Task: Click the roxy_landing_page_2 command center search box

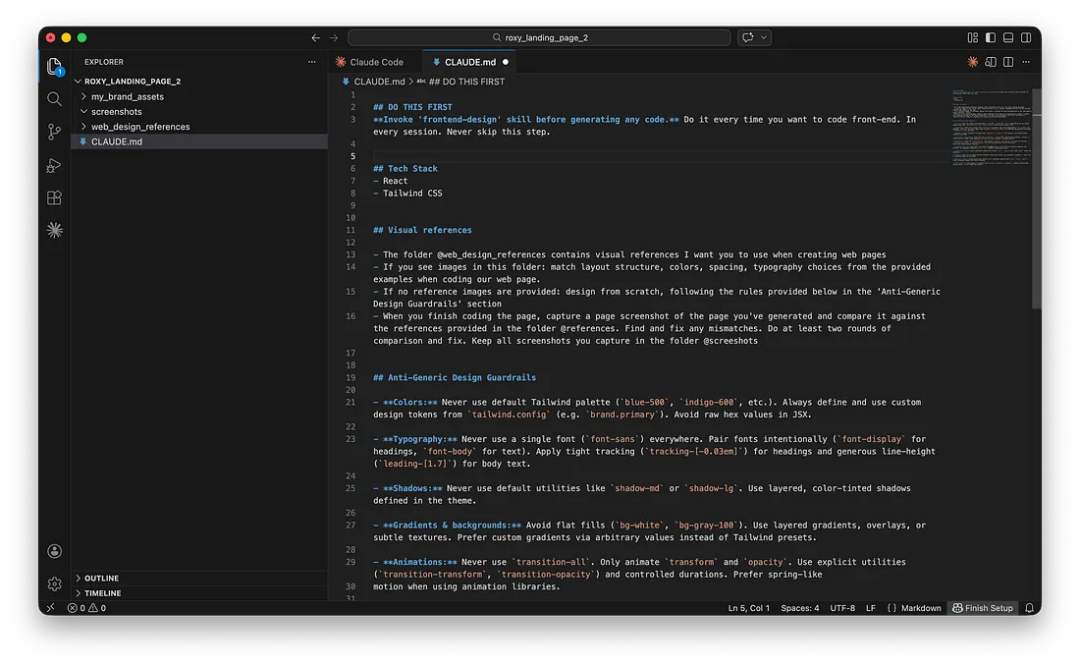Action: pyautogui.click(x=539, y=38)
